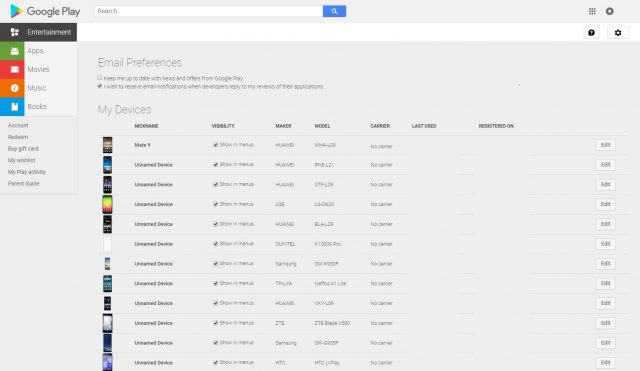Click Edit for the HTC U Play device

(605, 362)
